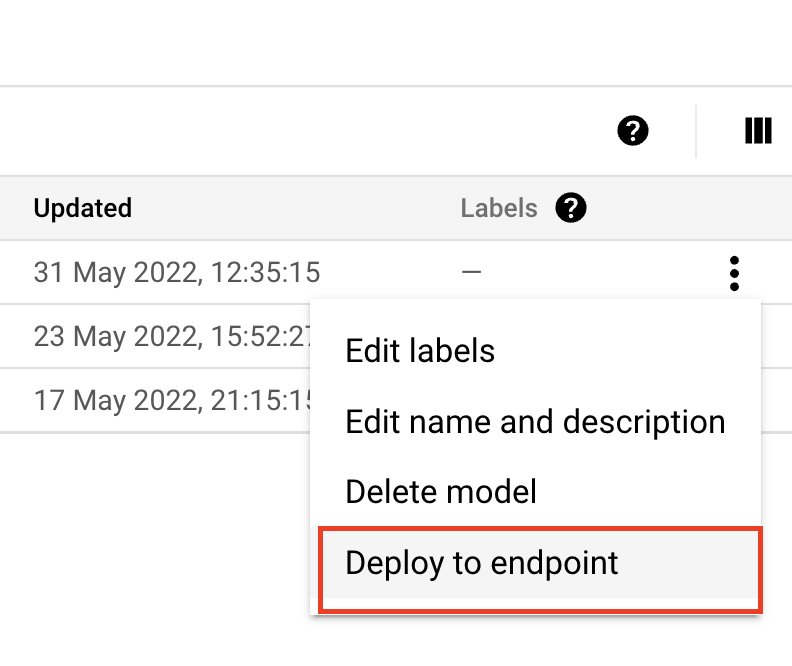Image resolution: width=792 pixels, height=666 pixels.
Task: Click the help icon in the toolbar
Action: pos(633,131)
